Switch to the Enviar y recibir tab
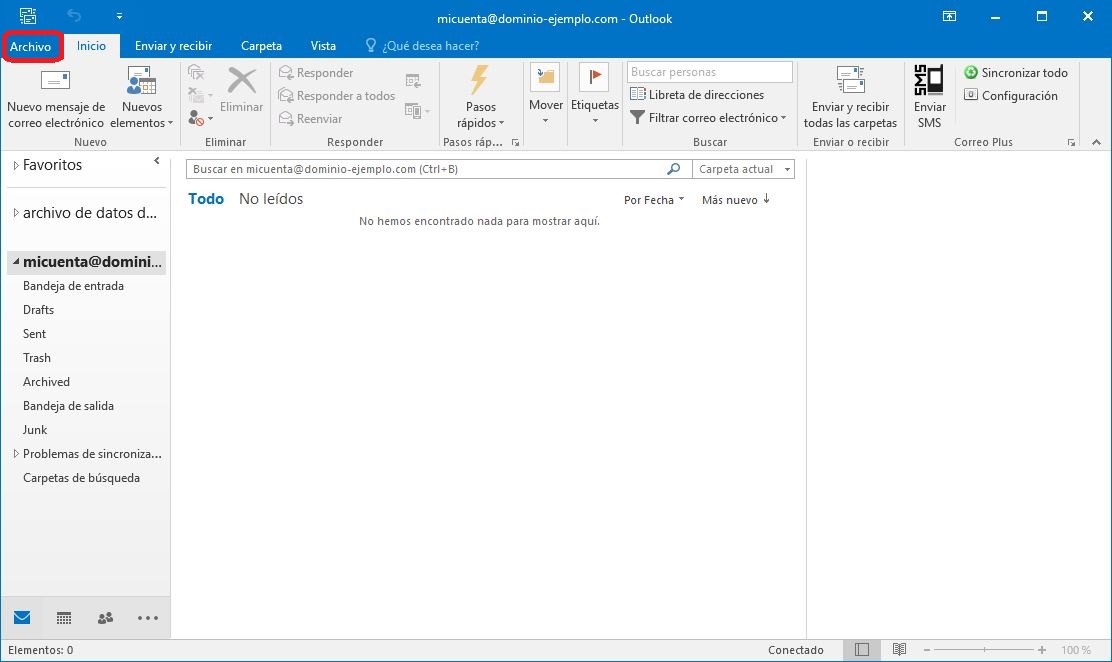This screenshot has height=662, width=1112. (174, 45)
